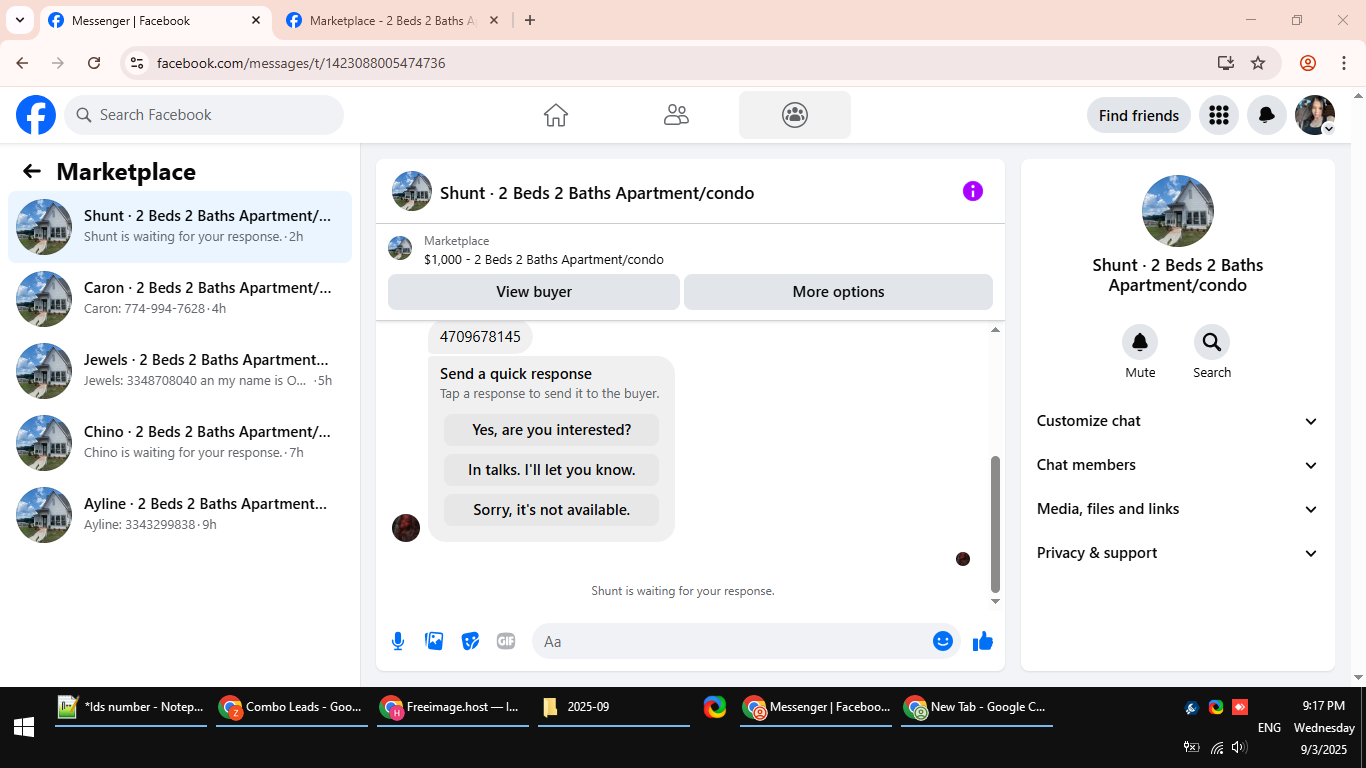1366x768 pixels.
Task: Open the Friends icon in top navigation
Action: point(676,115)
